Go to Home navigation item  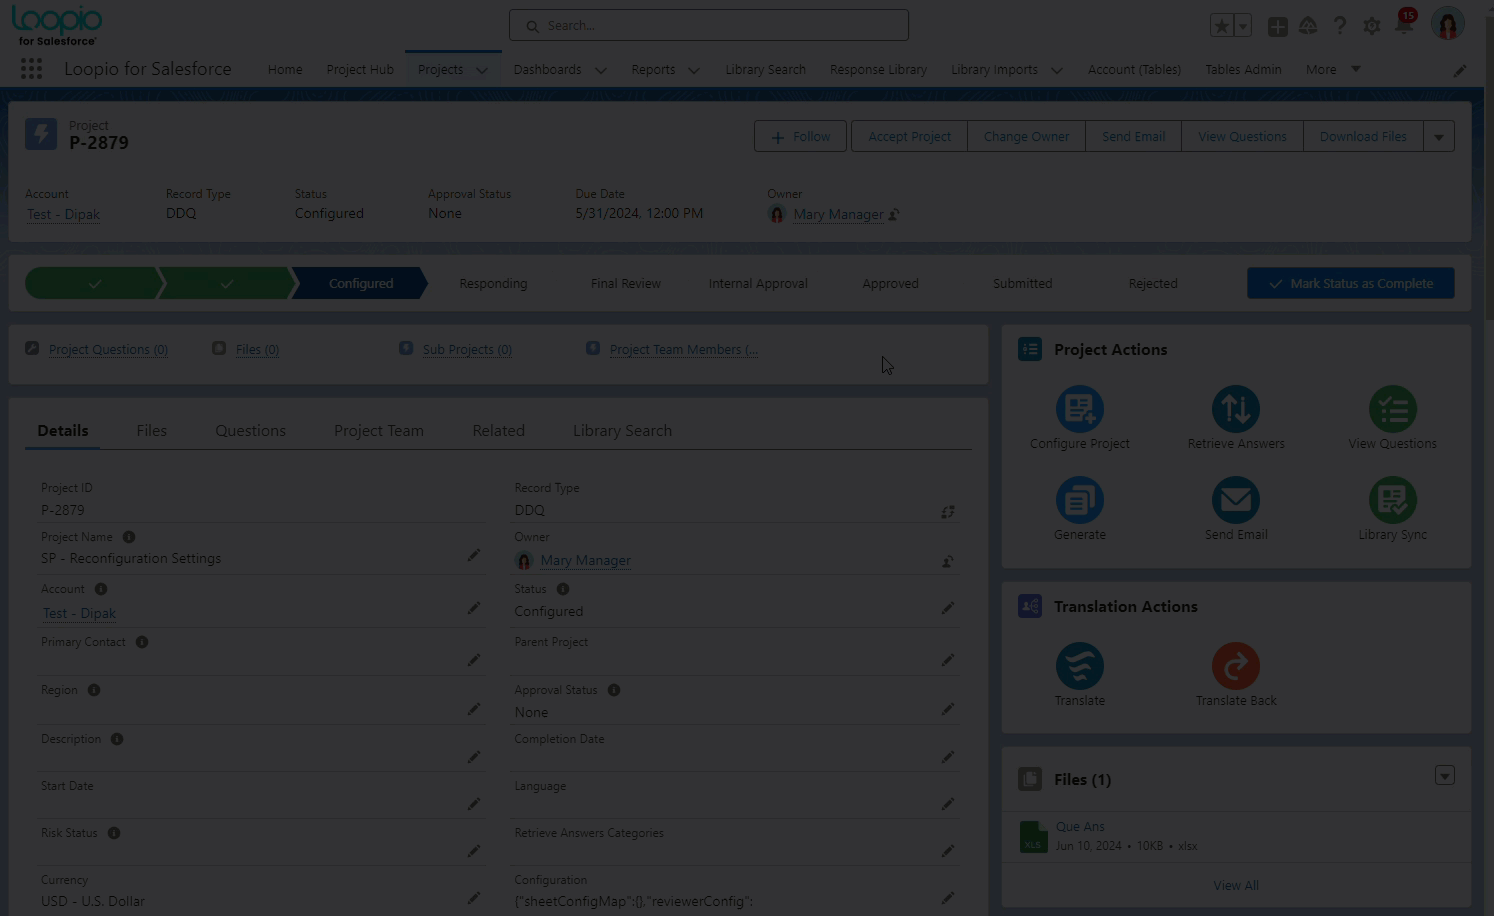285,69
